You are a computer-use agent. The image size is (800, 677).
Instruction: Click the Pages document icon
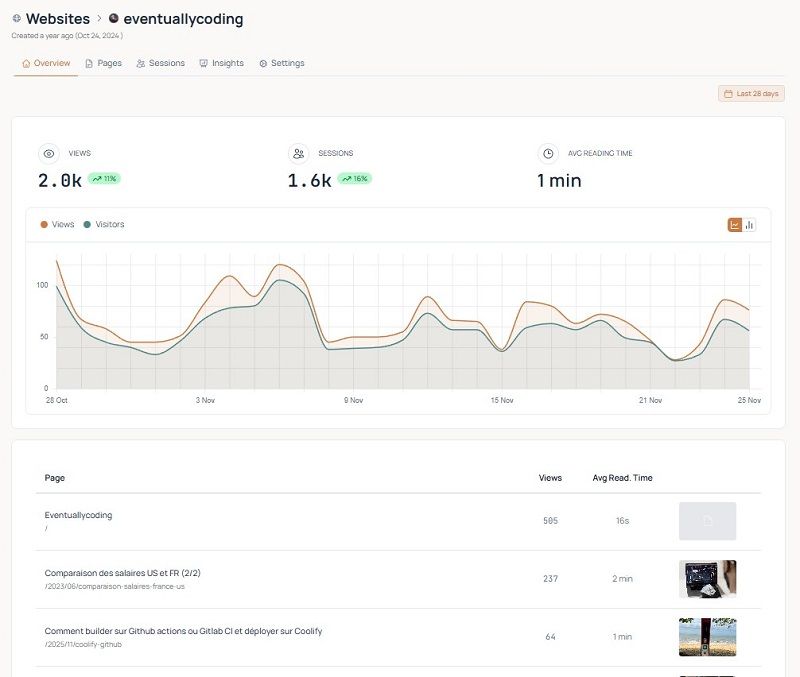coord(89,62)
